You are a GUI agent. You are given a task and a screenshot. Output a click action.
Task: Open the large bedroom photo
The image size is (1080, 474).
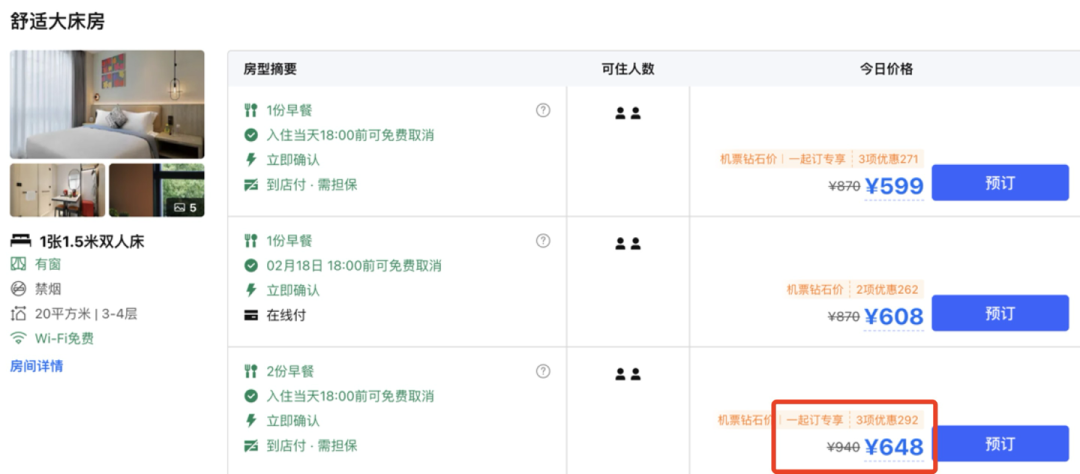pos(107,104)
